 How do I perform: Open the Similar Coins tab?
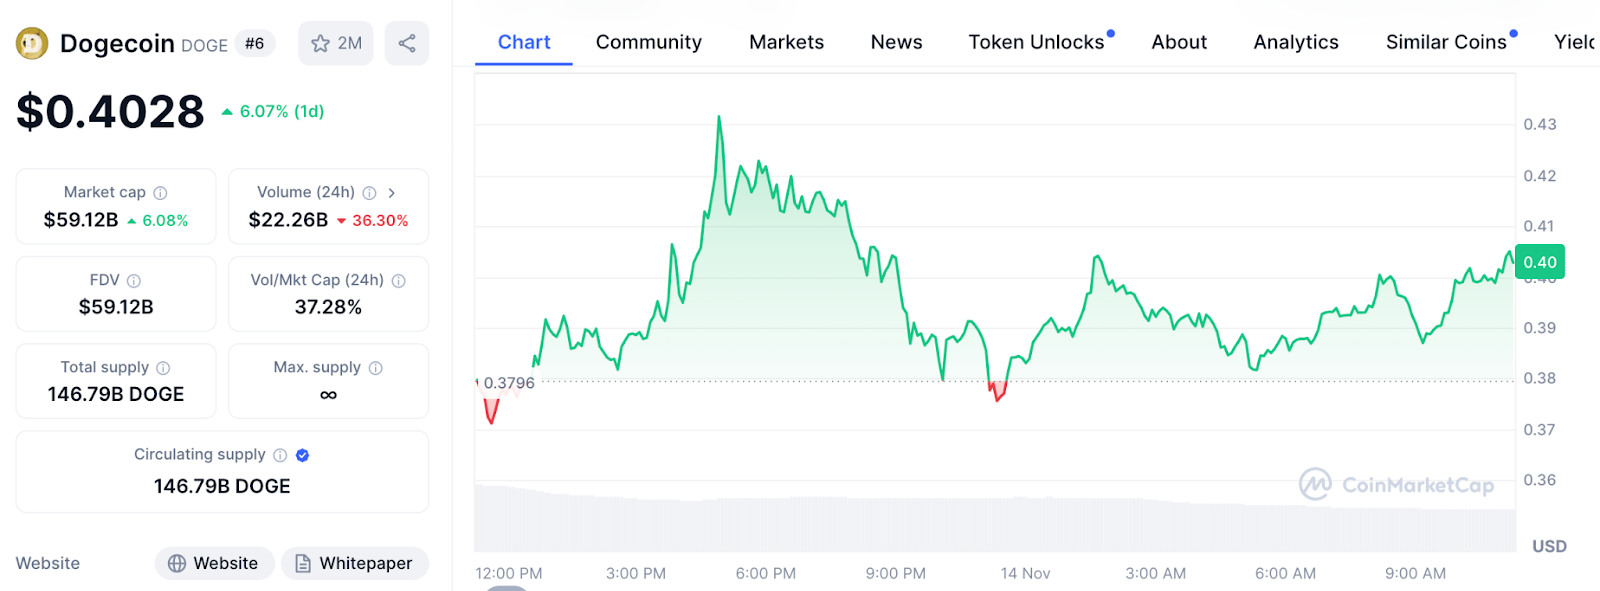[1446, 42]
